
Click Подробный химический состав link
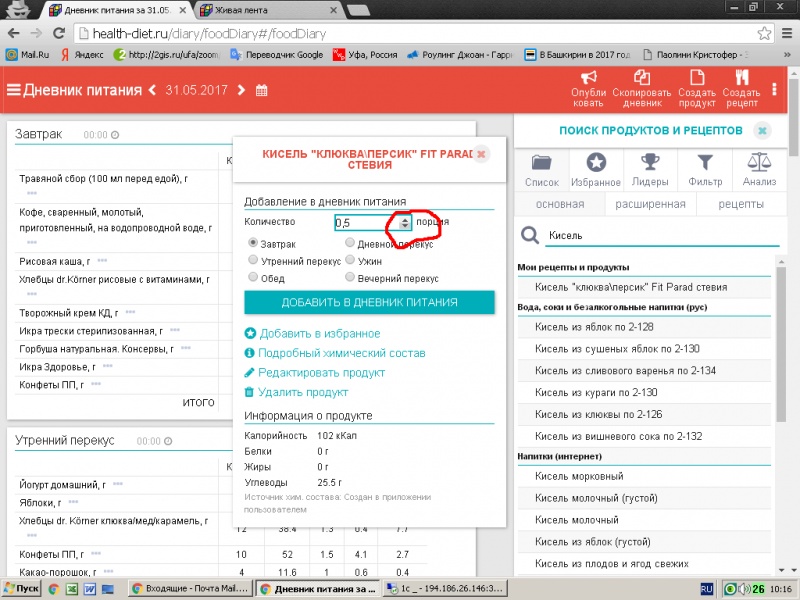341,353
